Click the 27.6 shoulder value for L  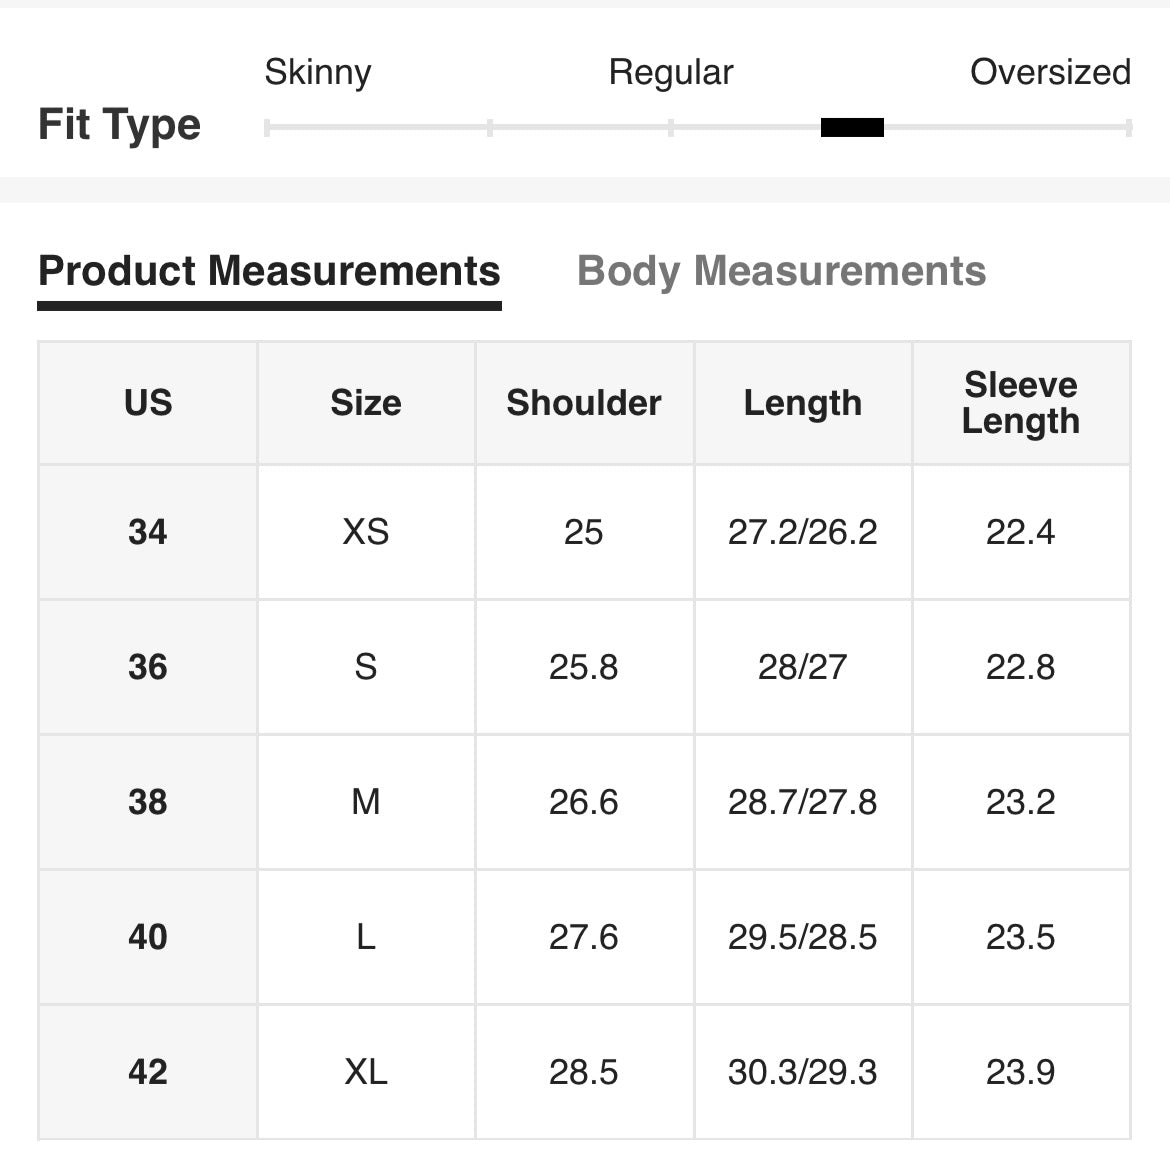[x=584, y=937]
